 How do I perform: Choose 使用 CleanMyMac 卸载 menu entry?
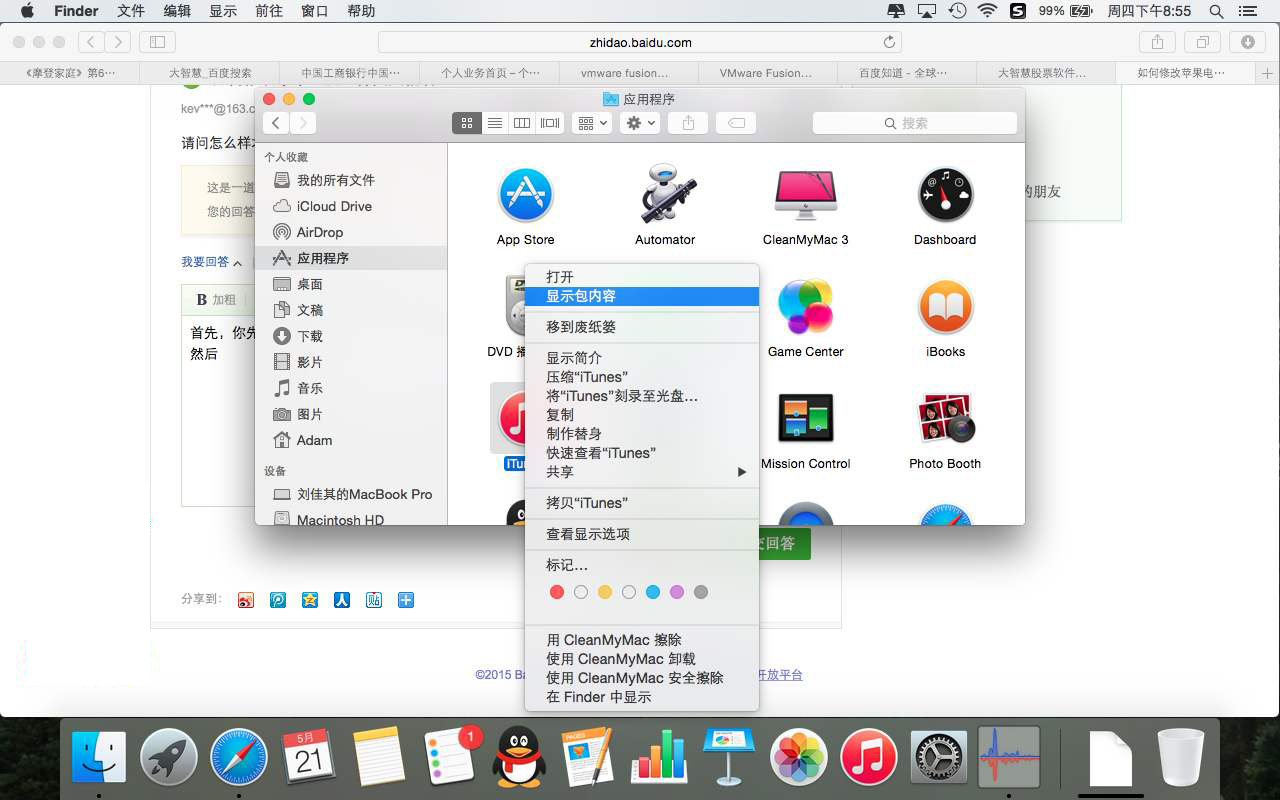pos(642,659)
